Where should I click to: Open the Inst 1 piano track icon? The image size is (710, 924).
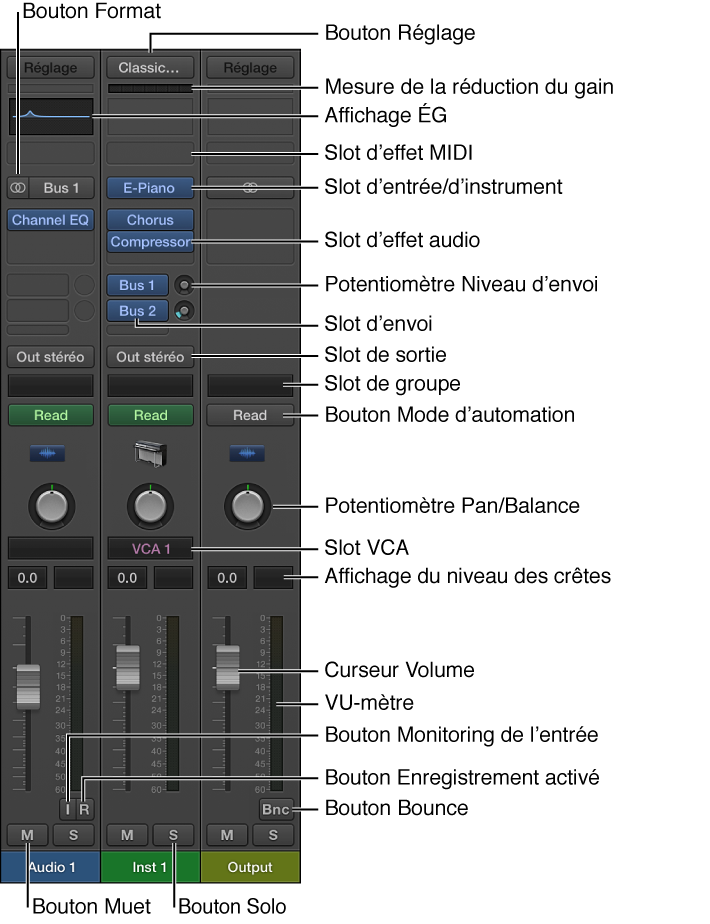tap(150, 453)
